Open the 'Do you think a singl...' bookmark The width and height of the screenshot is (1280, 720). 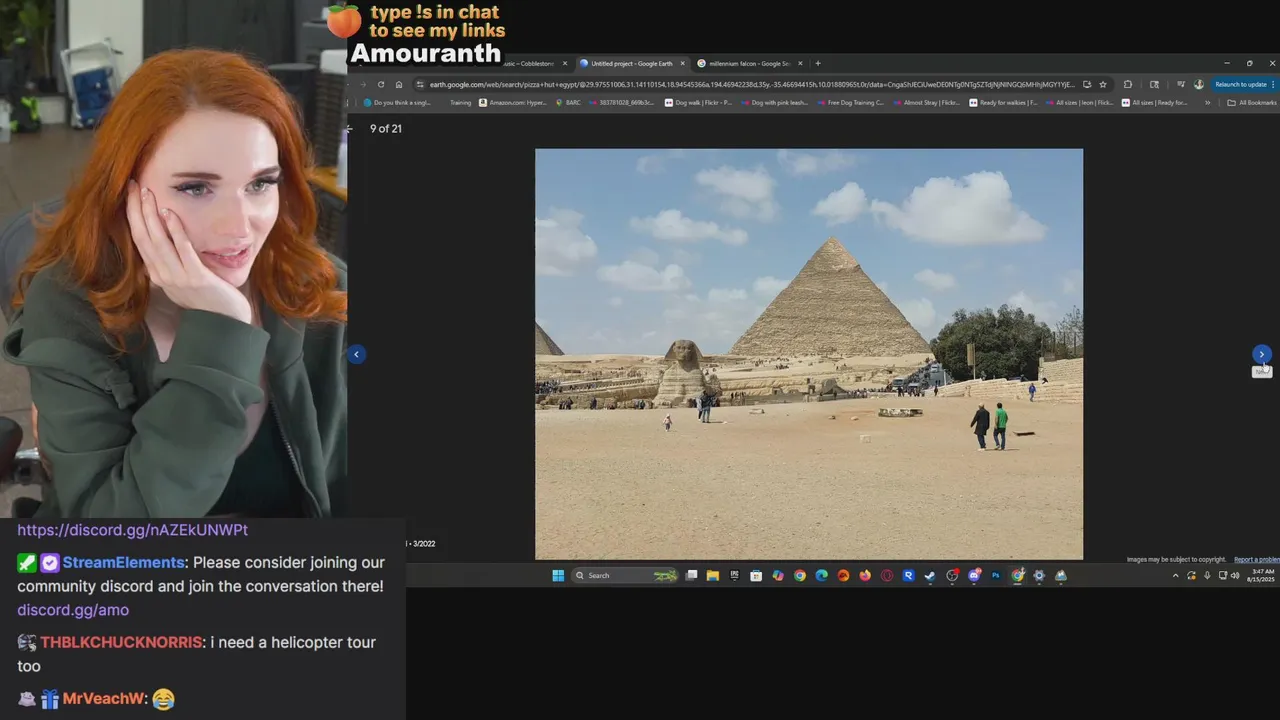397,102
